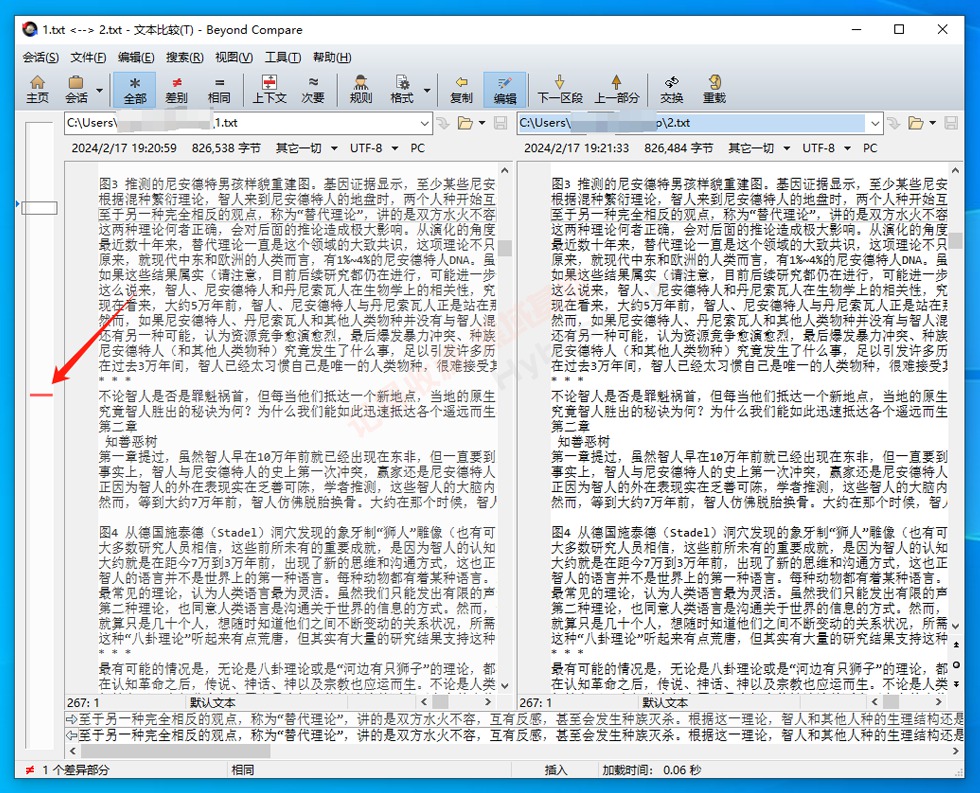Open the 文件(F) menu
The height and width of the screenshot is (793, 980).
tap(88, 57)
